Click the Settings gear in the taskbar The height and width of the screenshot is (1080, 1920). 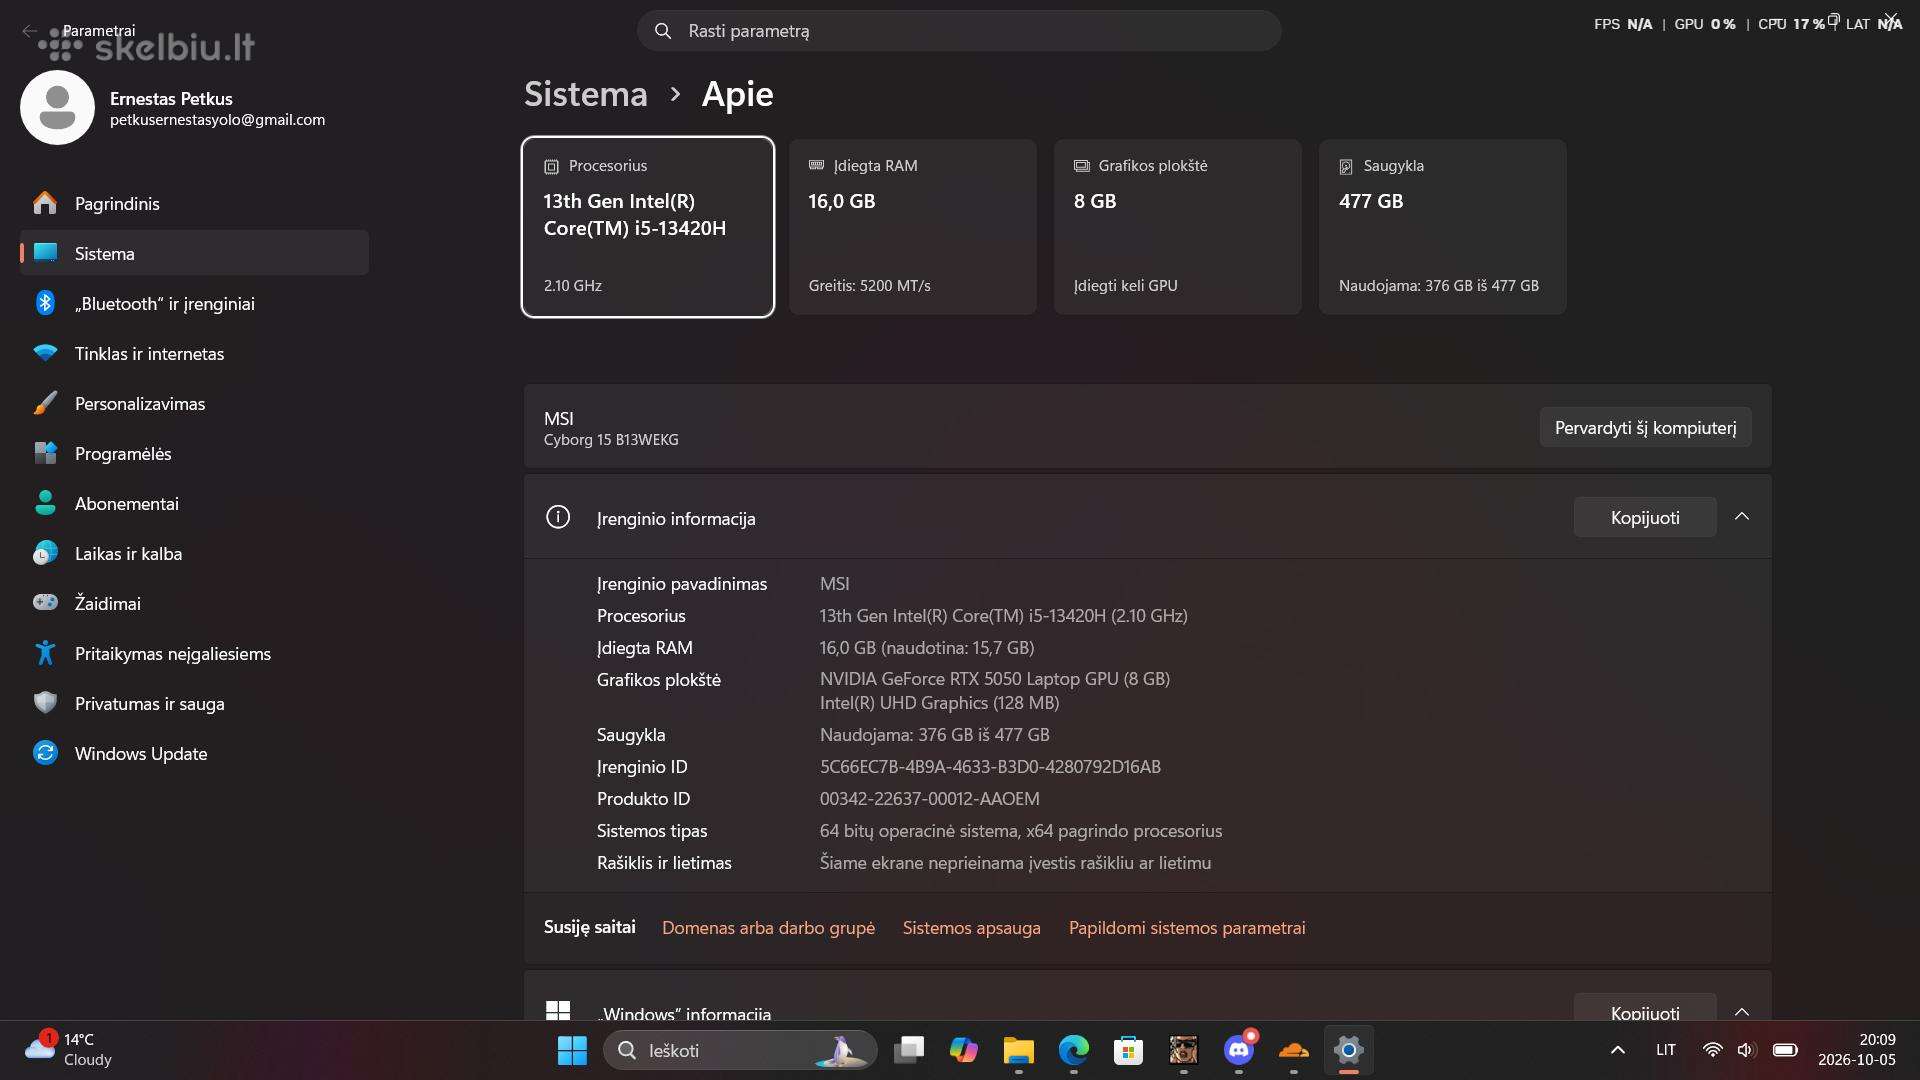point(1349,1050)
